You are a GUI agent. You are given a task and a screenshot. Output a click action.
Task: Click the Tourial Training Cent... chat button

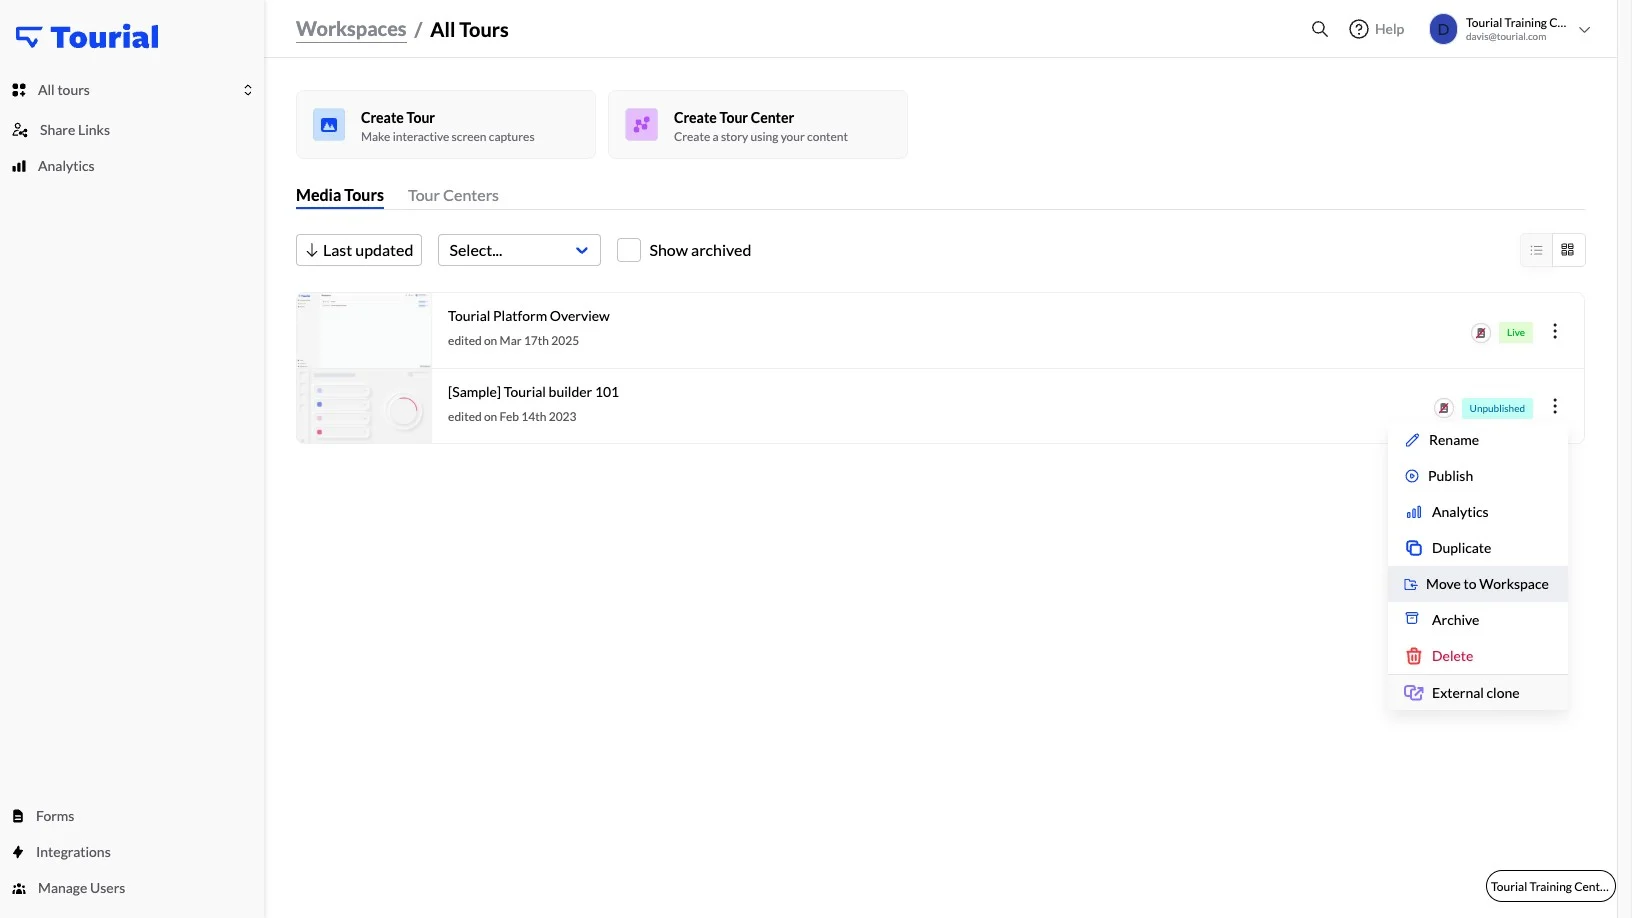coord(1550,886)
